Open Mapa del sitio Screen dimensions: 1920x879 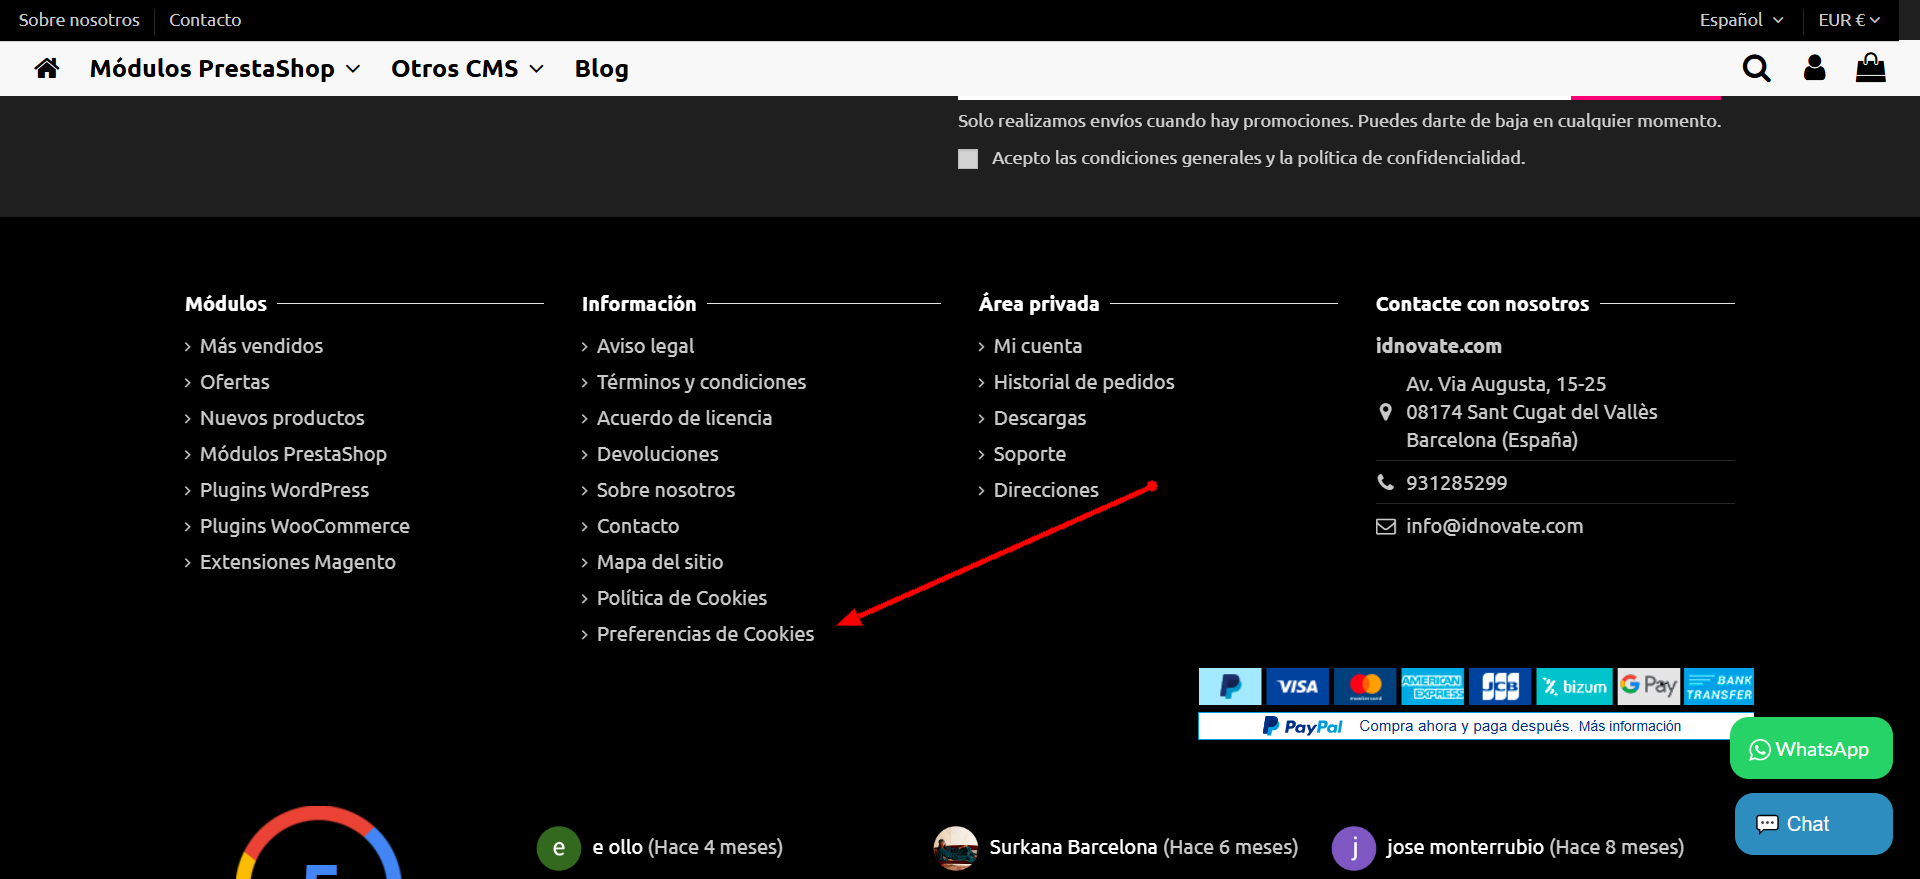(x=660, y=562)
